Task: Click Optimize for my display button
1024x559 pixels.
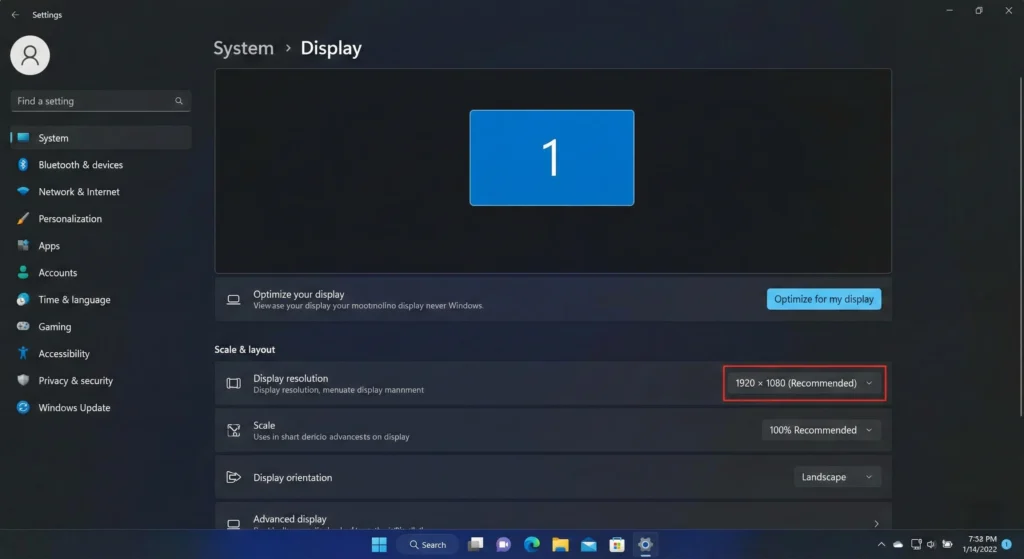Action: [x=823, y=299]
